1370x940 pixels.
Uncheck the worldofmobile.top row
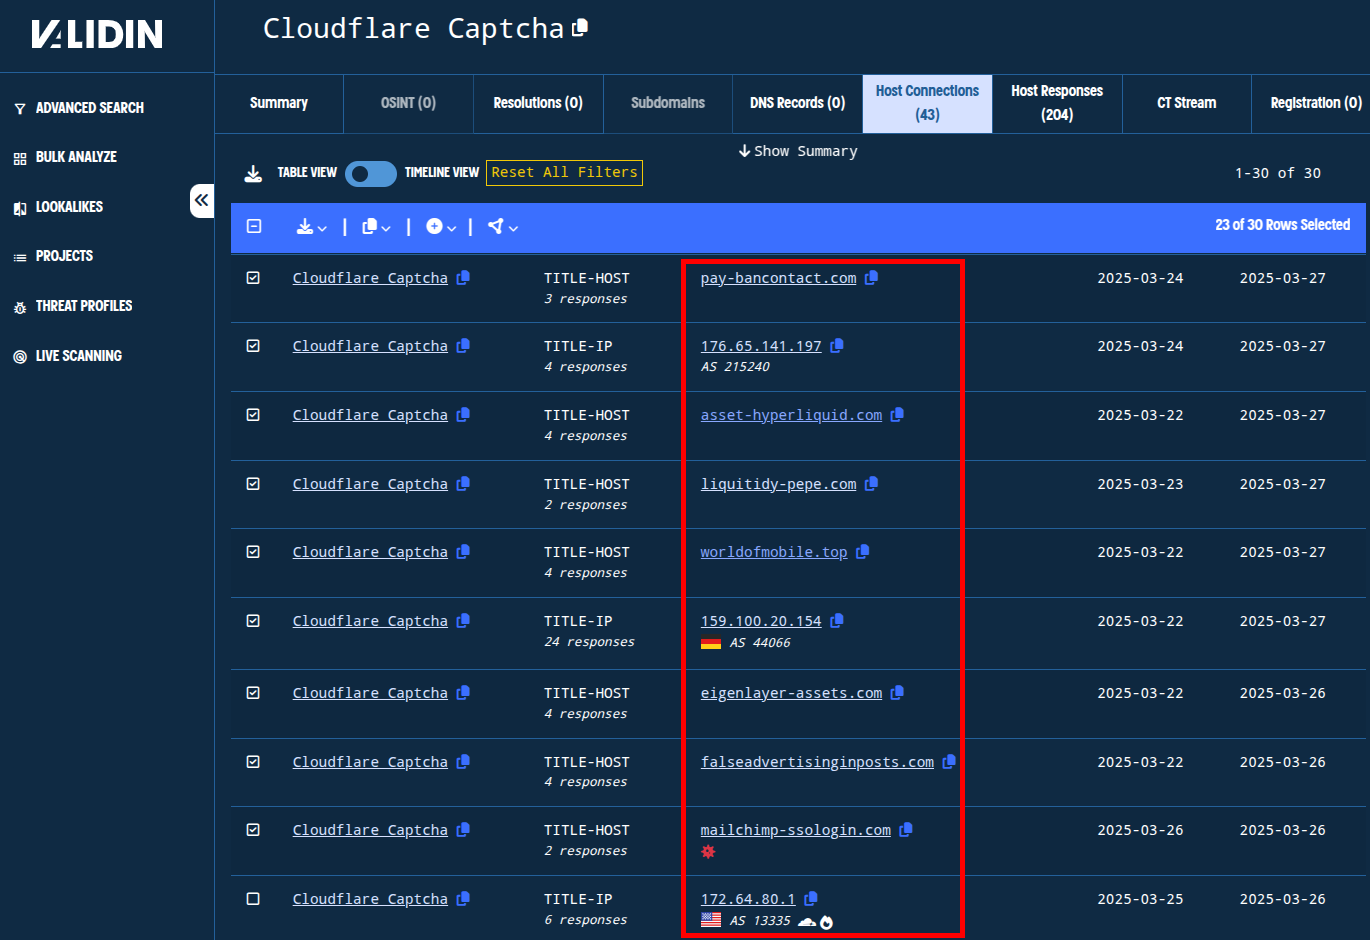pos(253,552)
